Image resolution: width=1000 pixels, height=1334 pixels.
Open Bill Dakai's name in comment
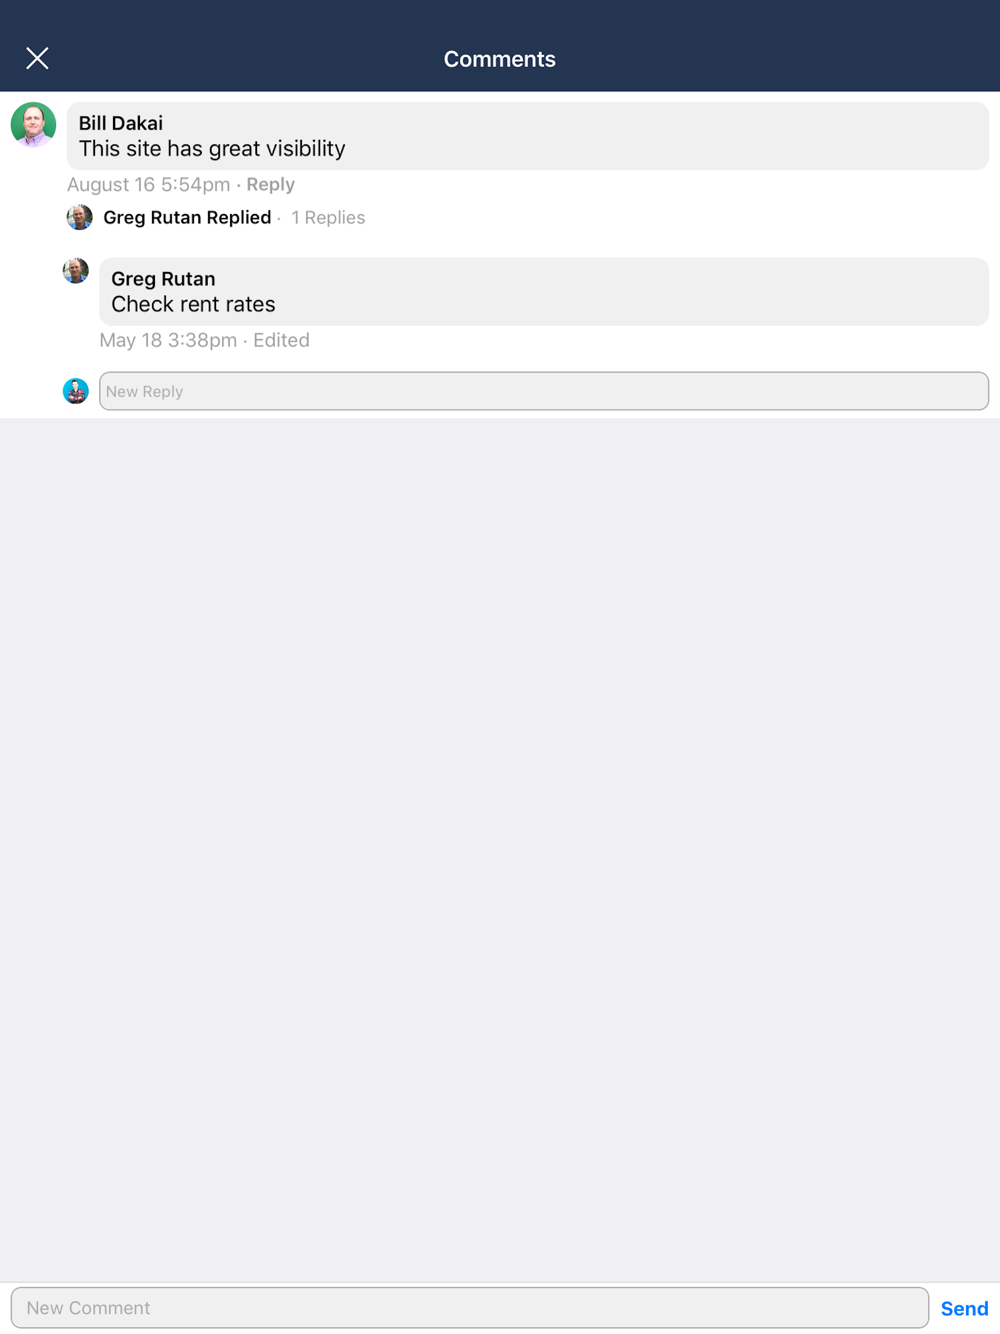[121, 123]
